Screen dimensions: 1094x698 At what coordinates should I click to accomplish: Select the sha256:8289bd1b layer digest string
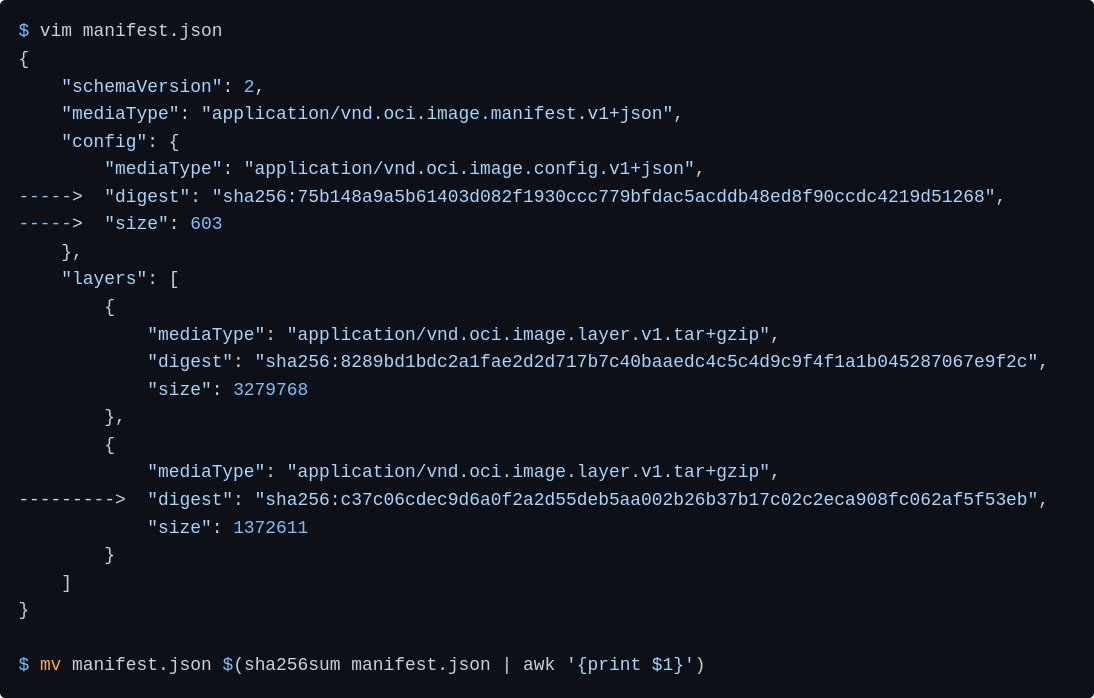(x=646, y=362)
